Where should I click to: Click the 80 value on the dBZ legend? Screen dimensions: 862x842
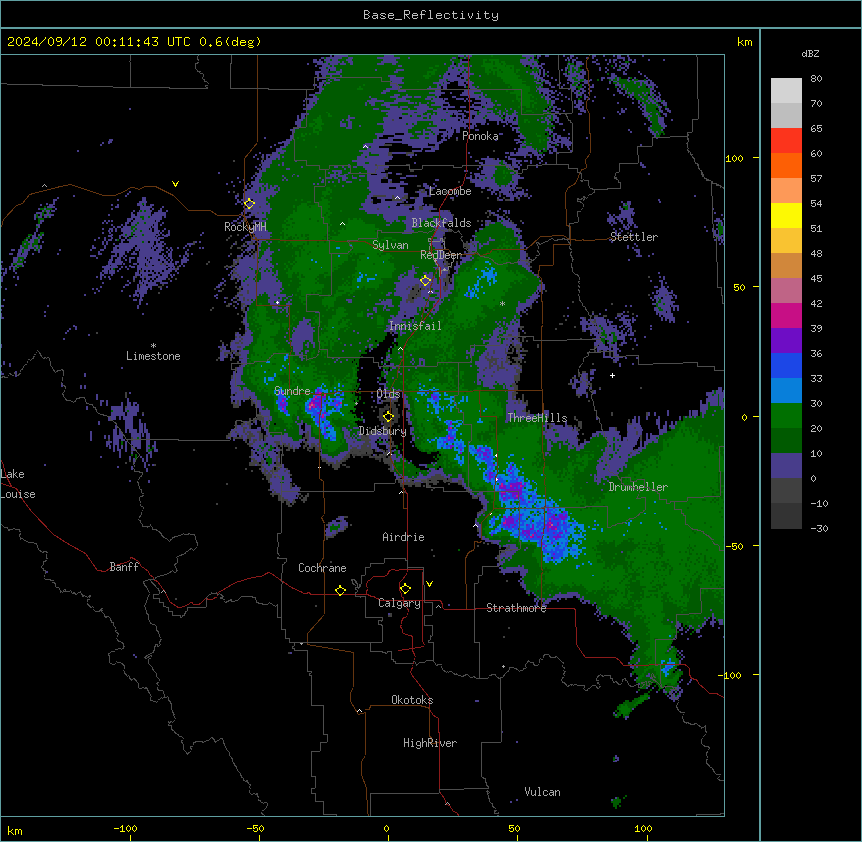(x=816, y=79)
